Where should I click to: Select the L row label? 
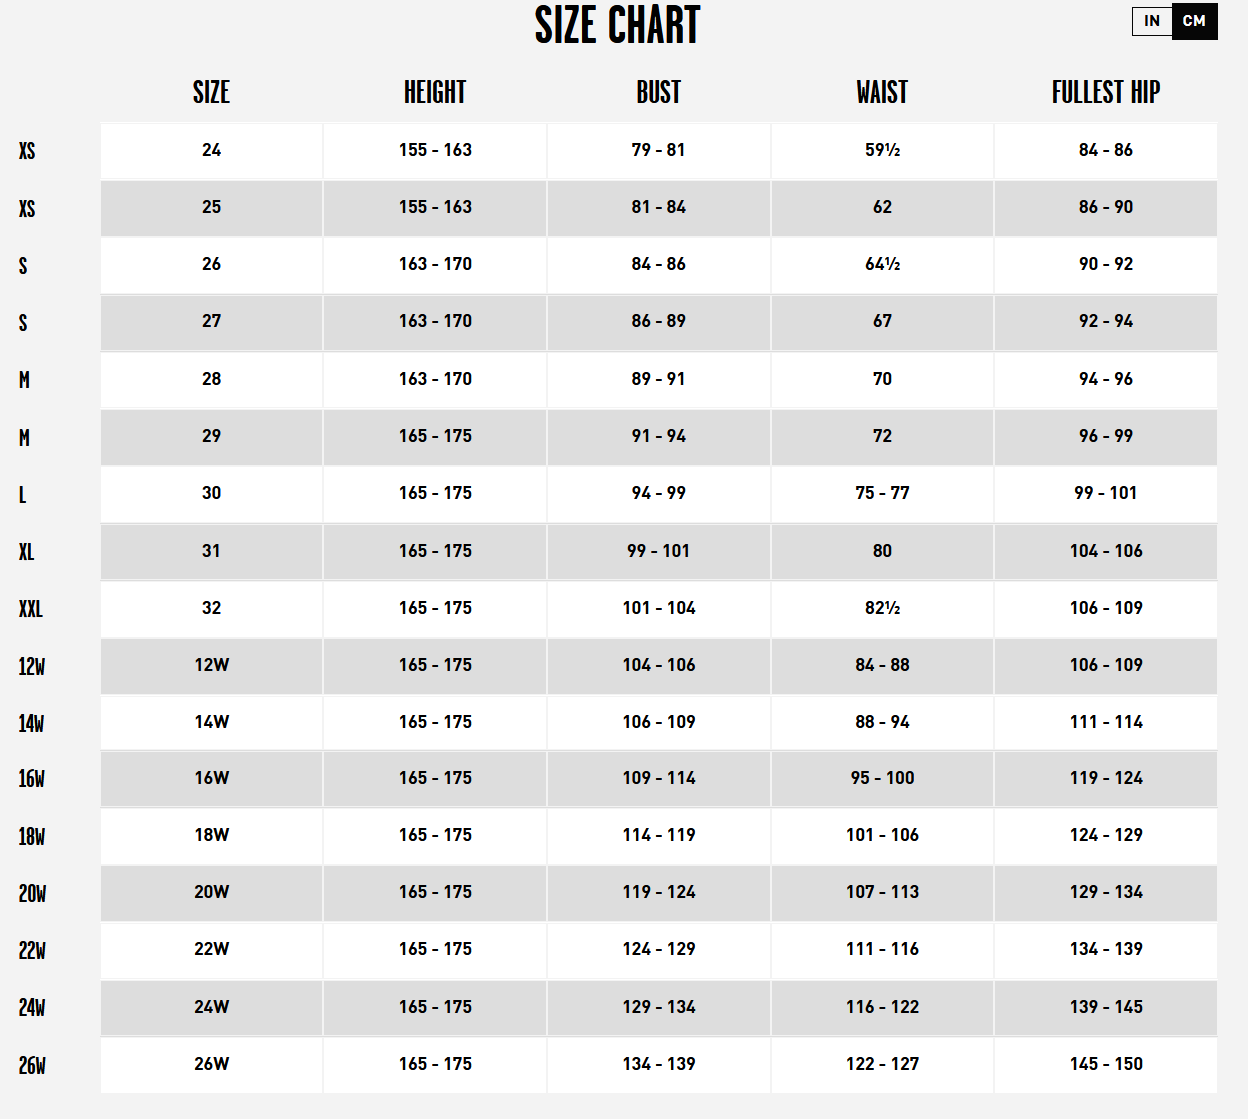(23, 495)
